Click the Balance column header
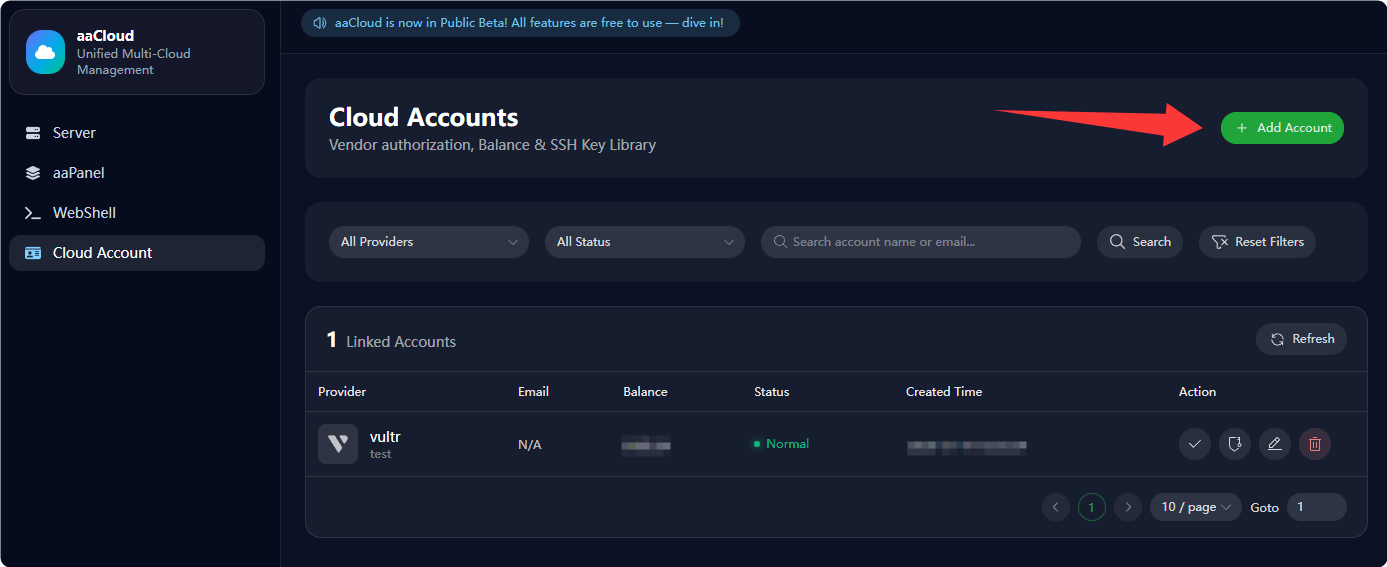 coord(645,392)
